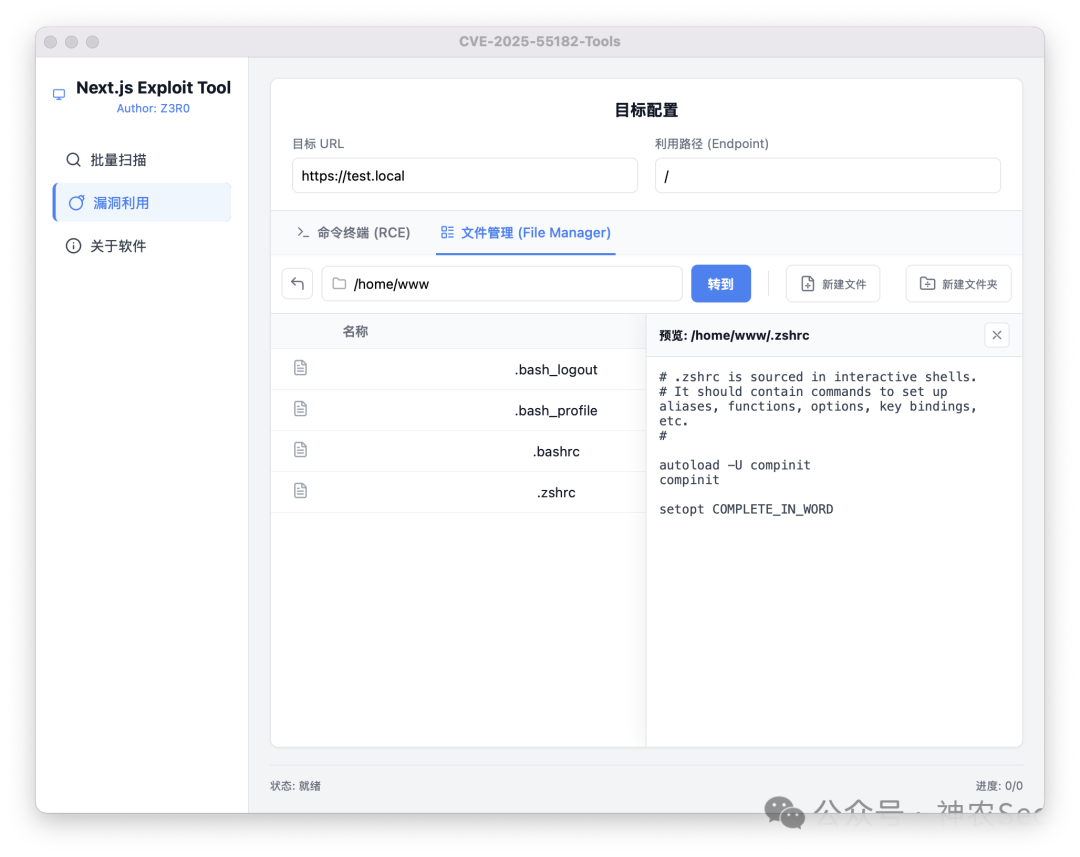Select the .bashrc file row
Viewport: 1080px width, 857px height.
click(x=458, y=451)
